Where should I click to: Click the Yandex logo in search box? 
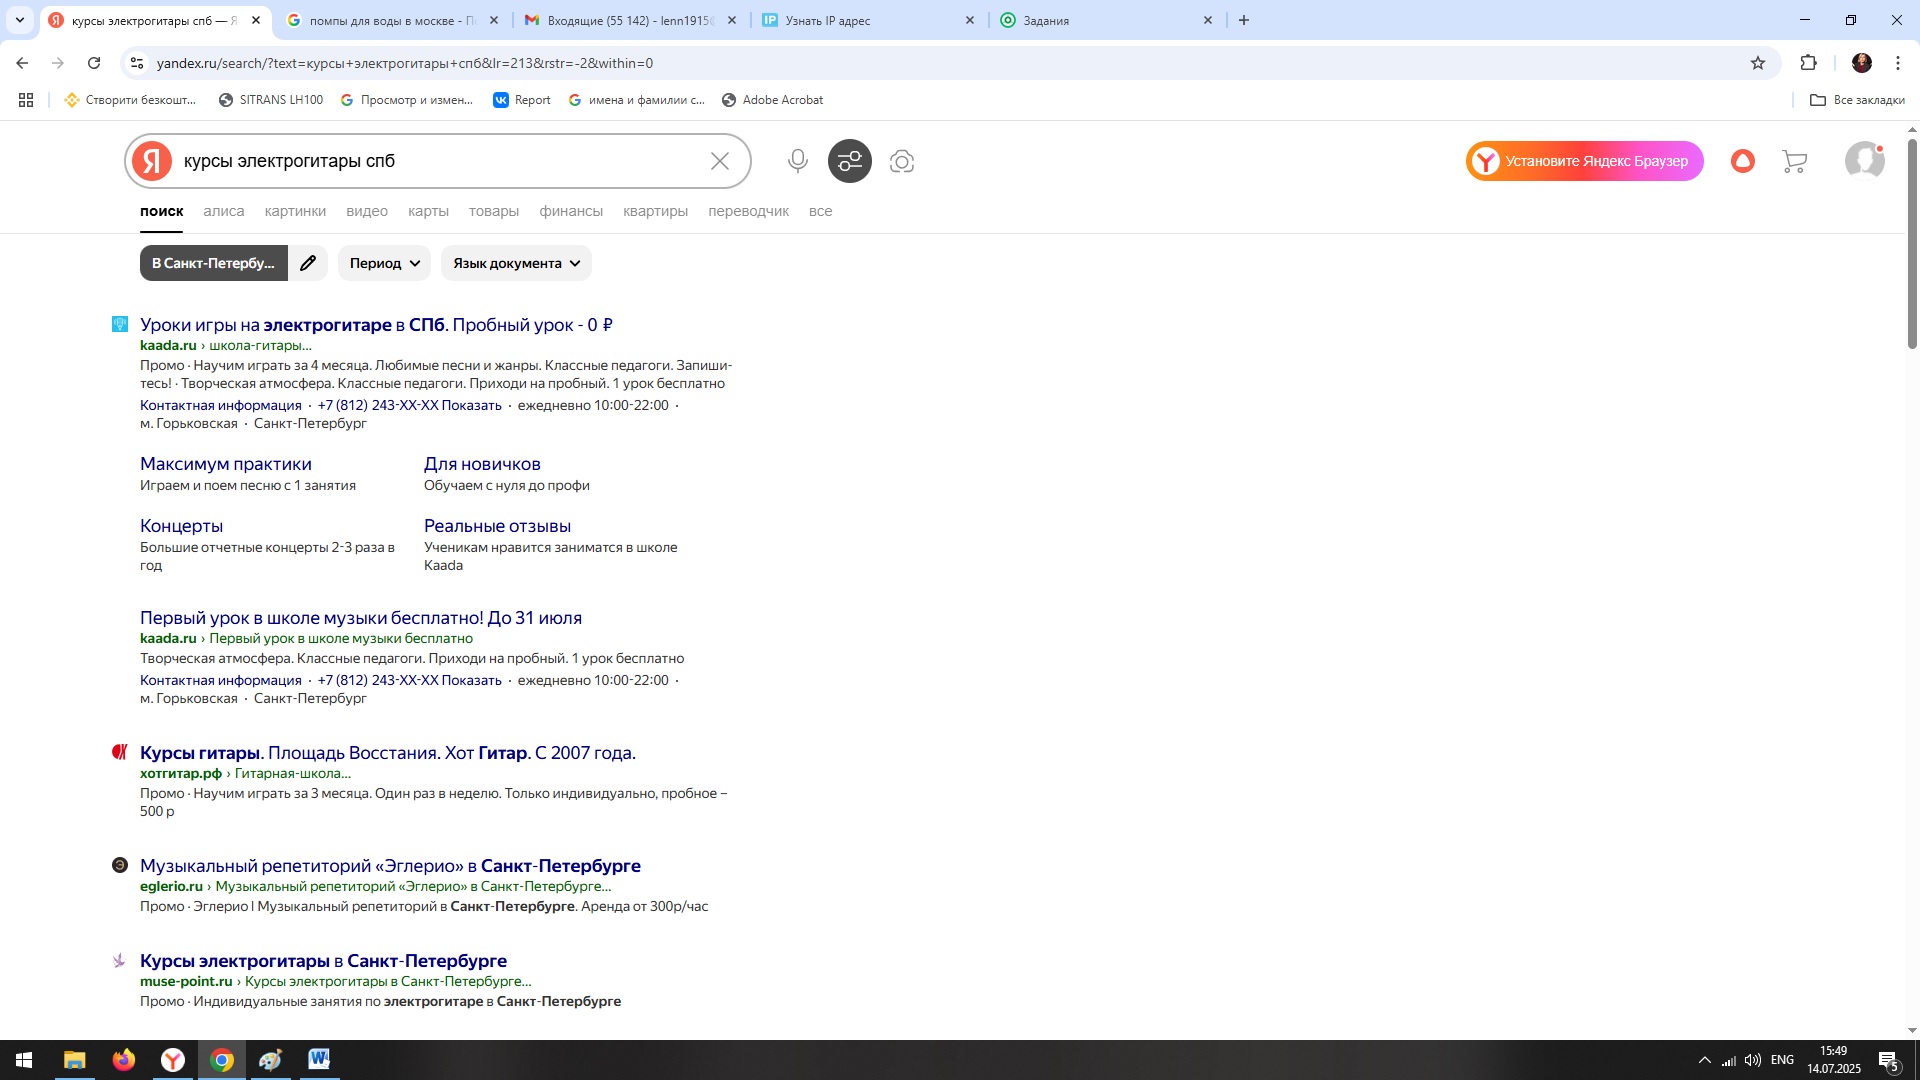[x=152, y=161]
